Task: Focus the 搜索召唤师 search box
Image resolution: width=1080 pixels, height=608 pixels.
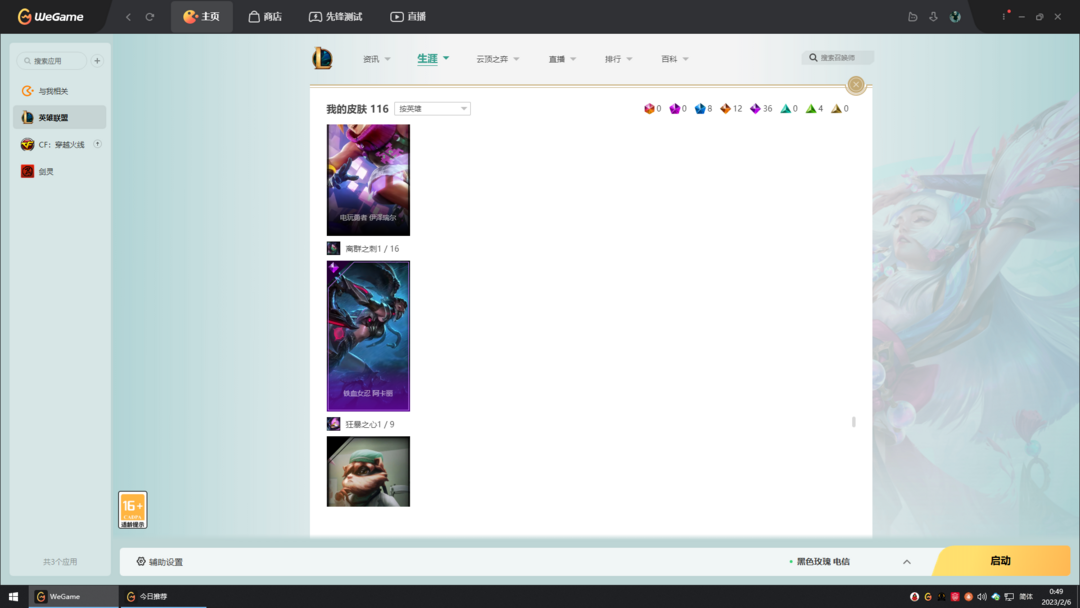Action: [x=838, y=58]
